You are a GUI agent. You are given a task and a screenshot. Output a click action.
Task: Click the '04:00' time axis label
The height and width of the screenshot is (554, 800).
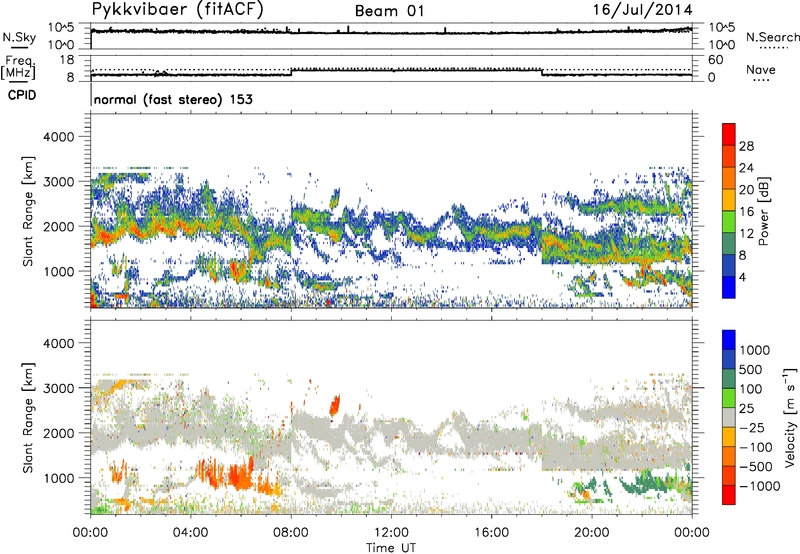click(x=190, y=533)
